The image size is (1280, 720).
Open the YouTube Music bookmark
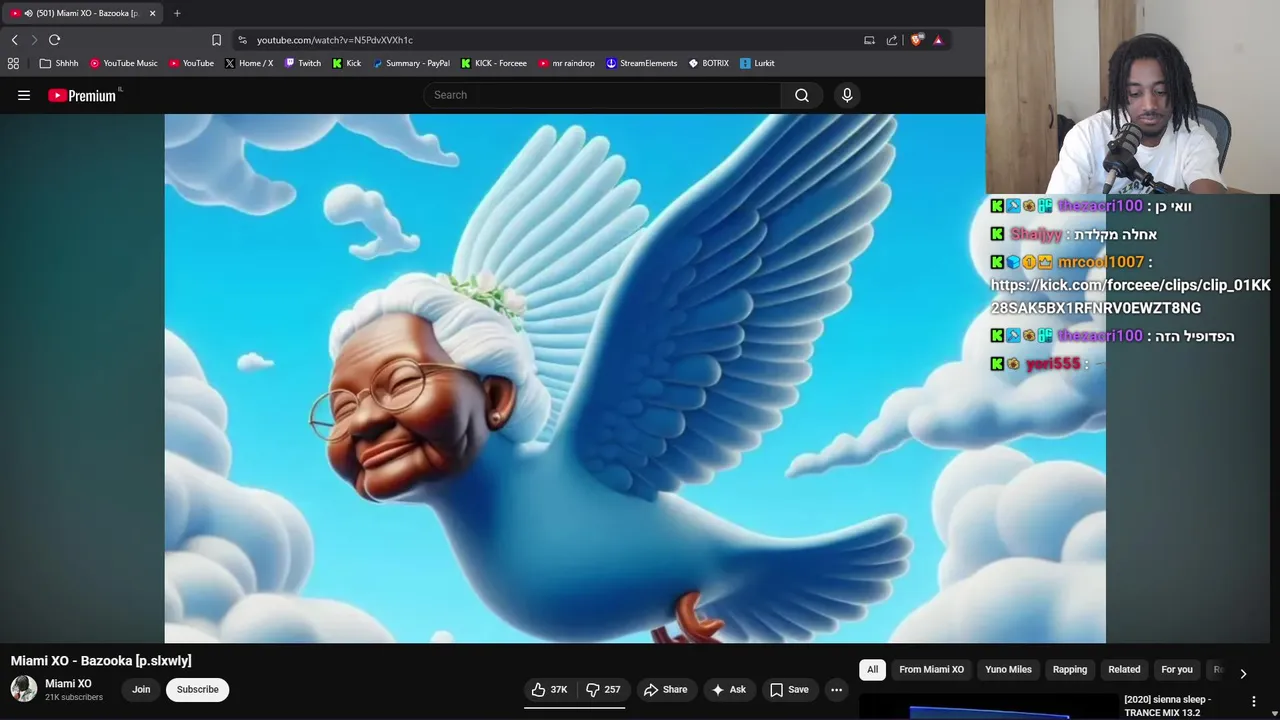coord(124,63)
